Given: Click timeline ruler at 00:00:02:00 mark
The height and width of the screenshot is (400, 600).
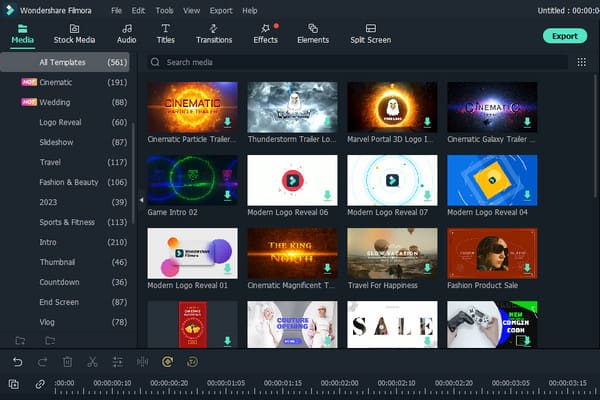Looking at the screenshot, I should 340,384.
